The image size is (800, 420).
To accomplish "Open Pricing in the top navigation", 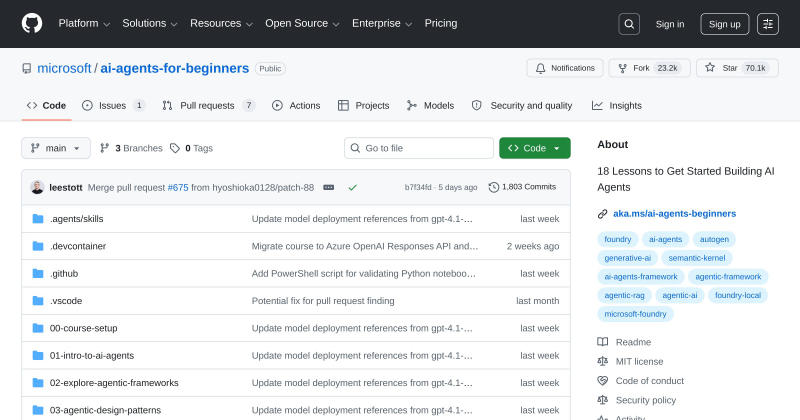I will [441, 23].
